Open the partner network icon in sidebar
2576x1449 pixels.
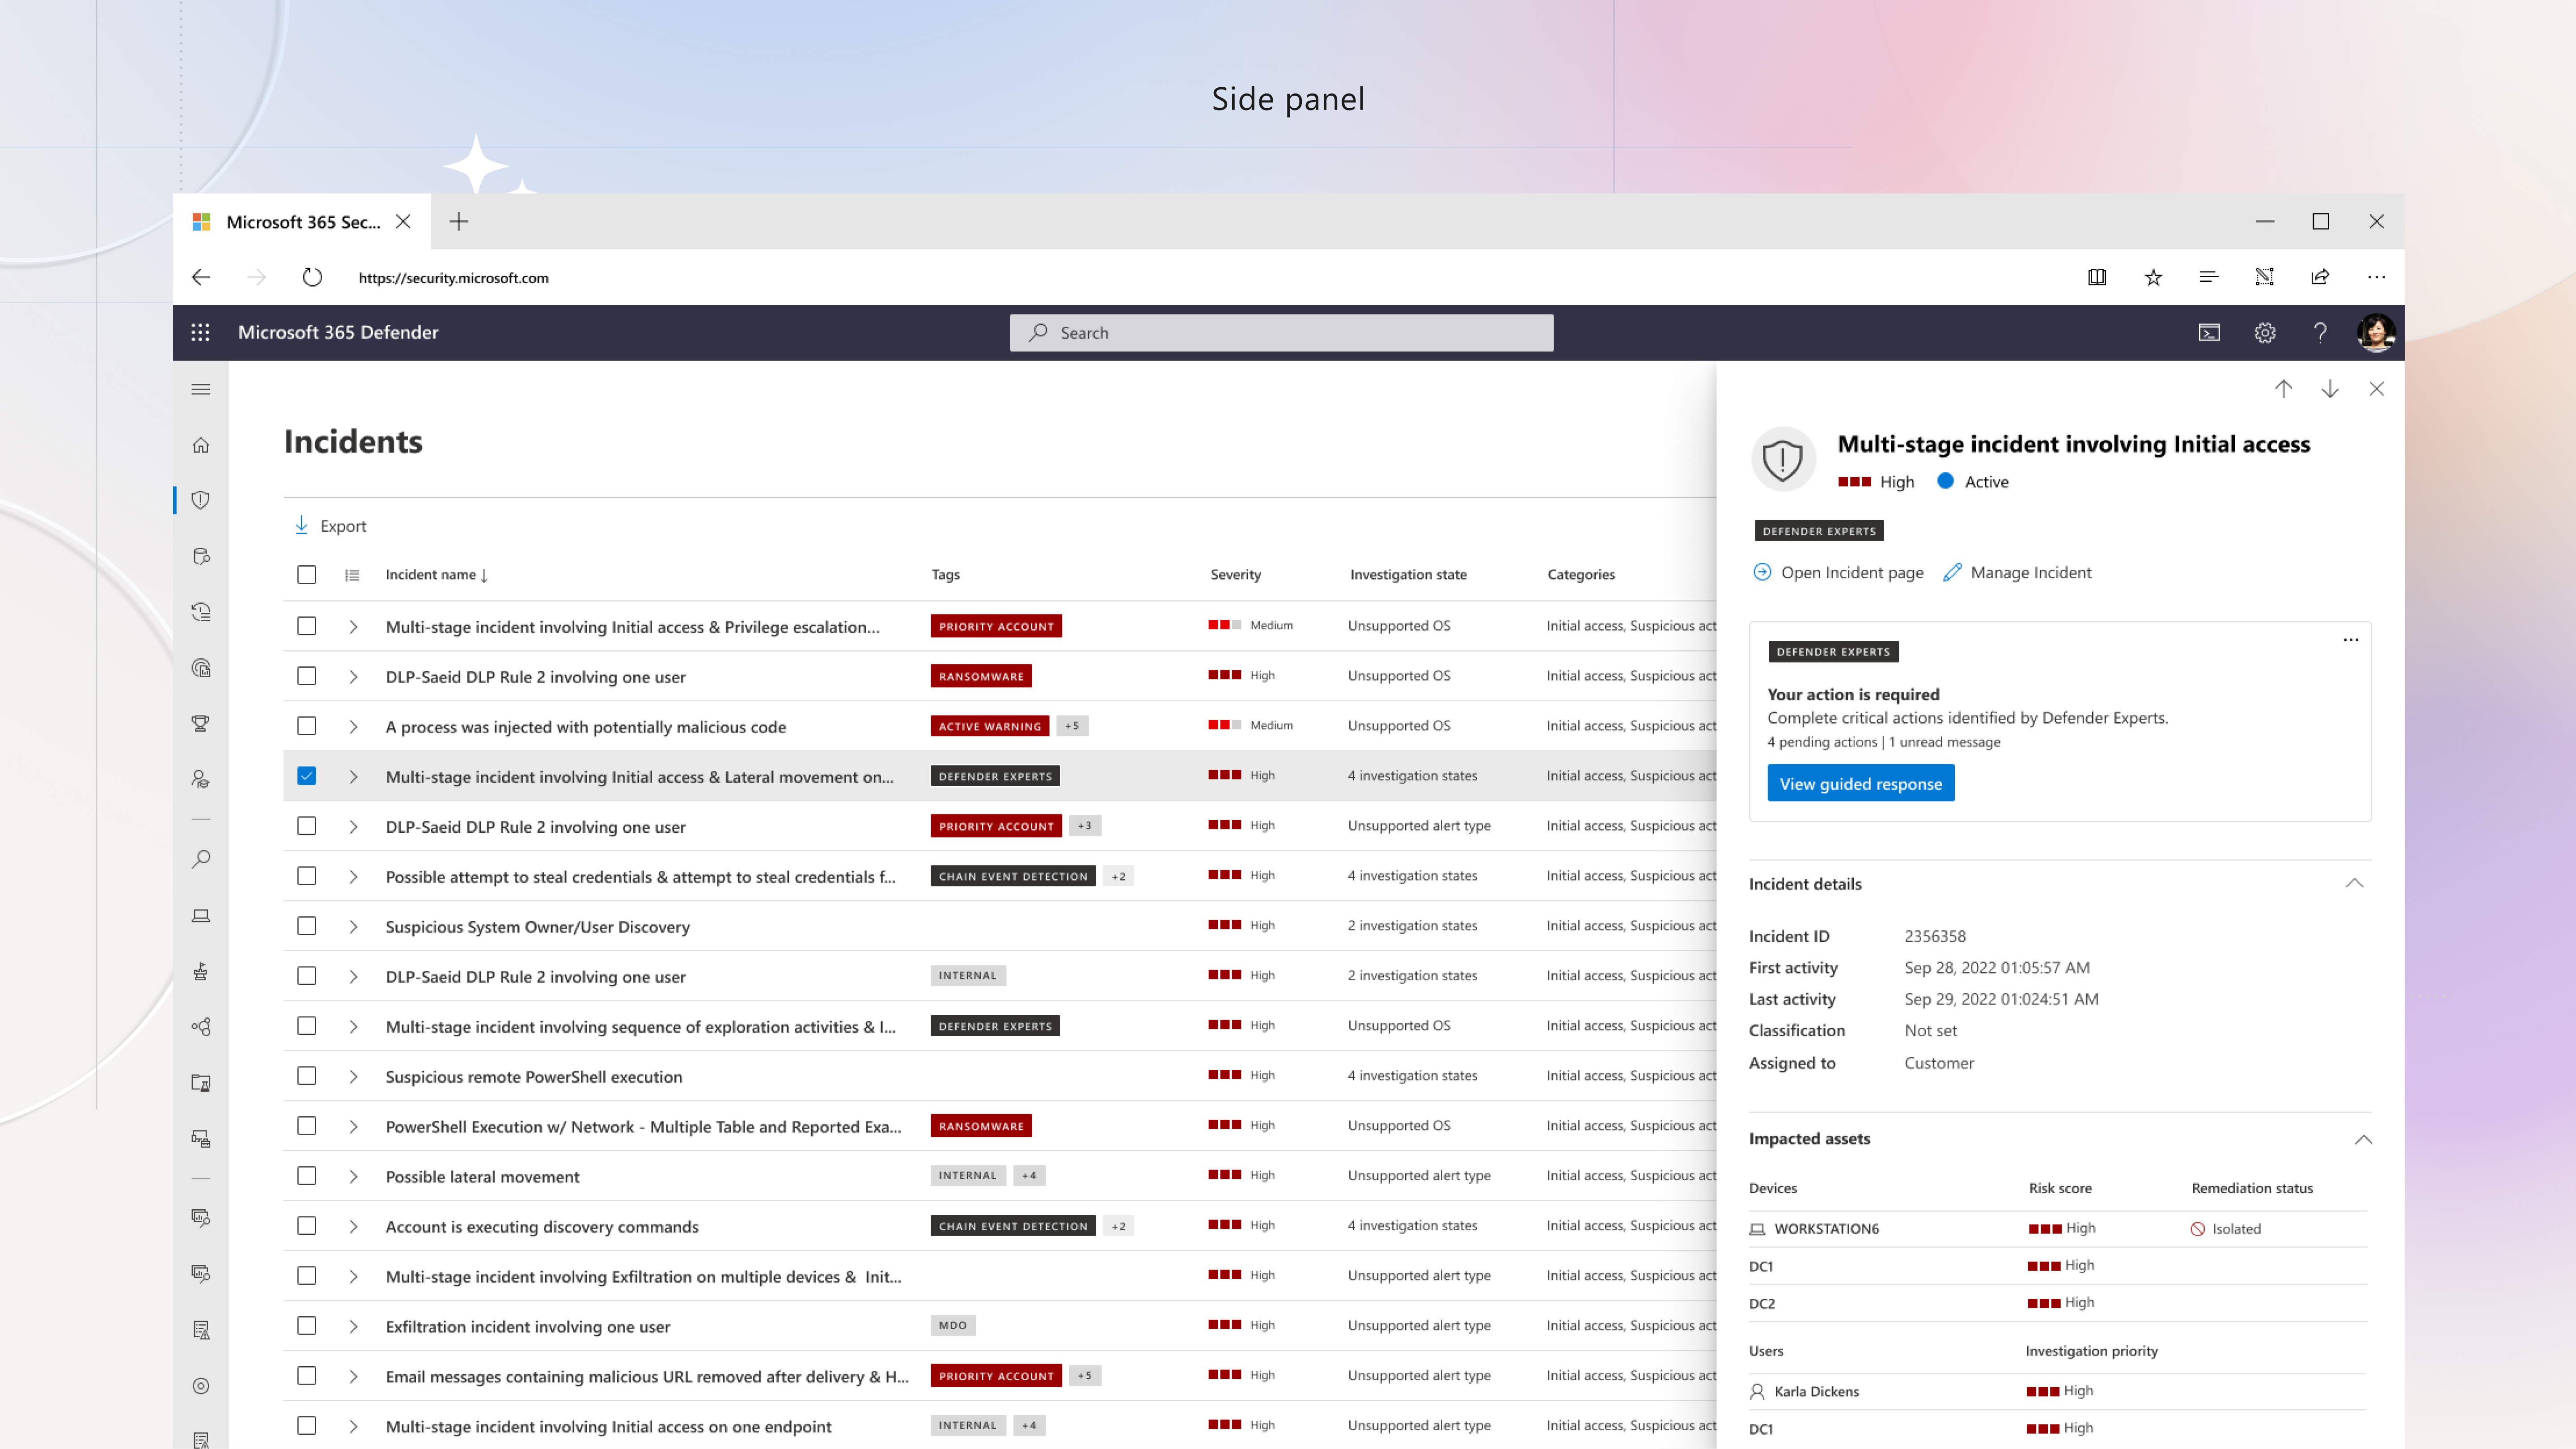(200, 1027)
